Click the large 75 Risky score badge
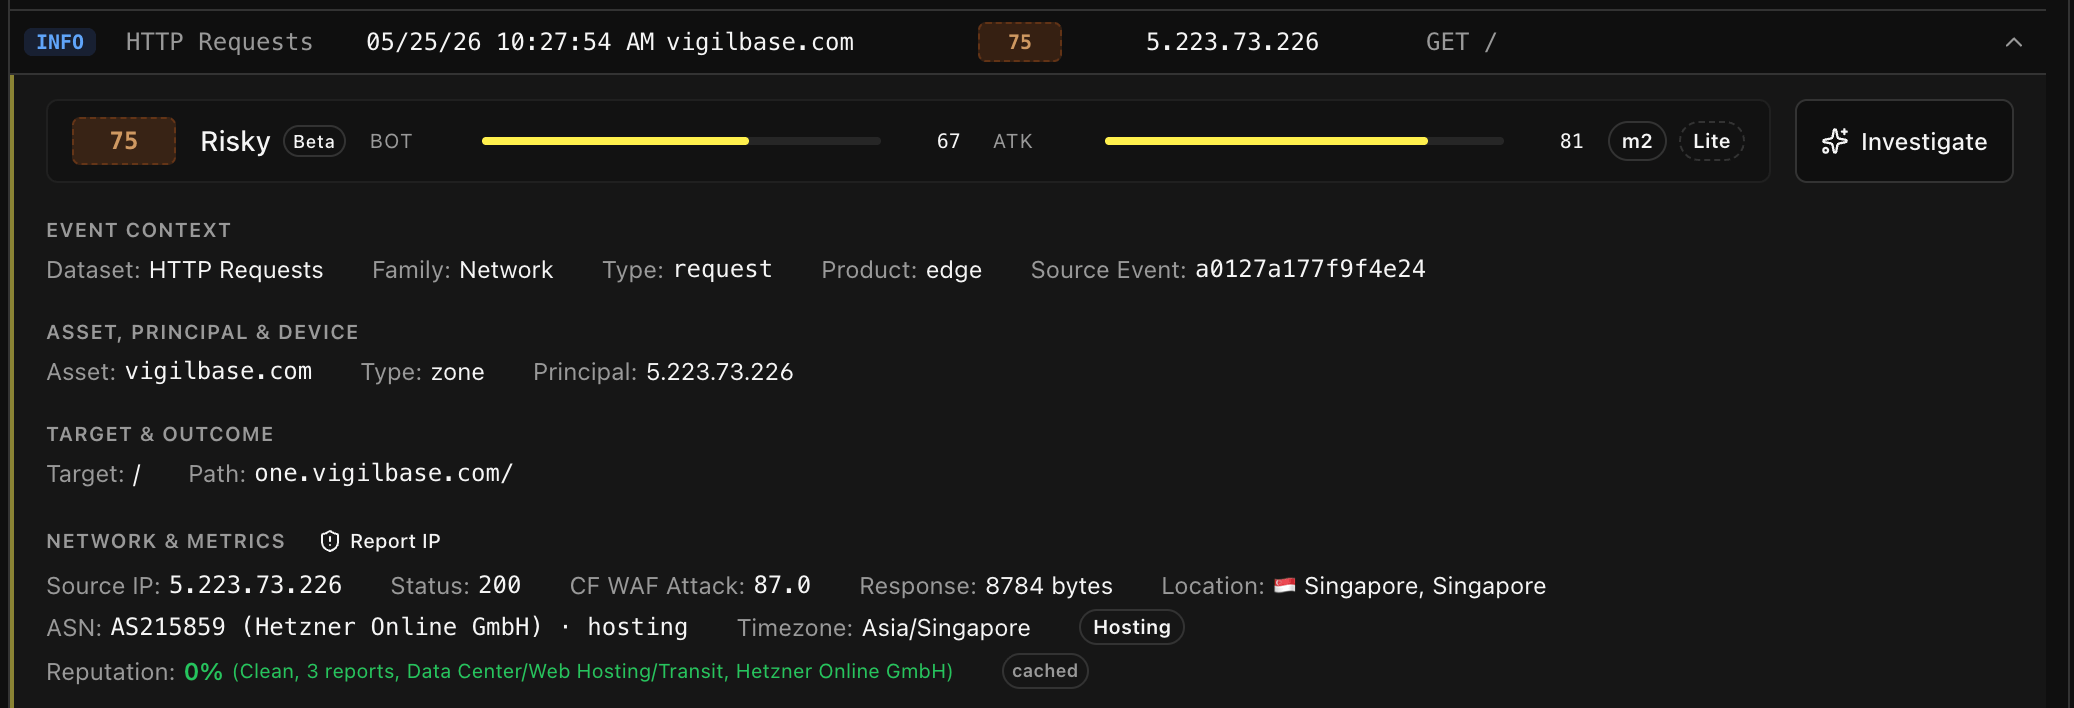The width and height of the screenshot is (2074, 708). [x=124, y=141]
